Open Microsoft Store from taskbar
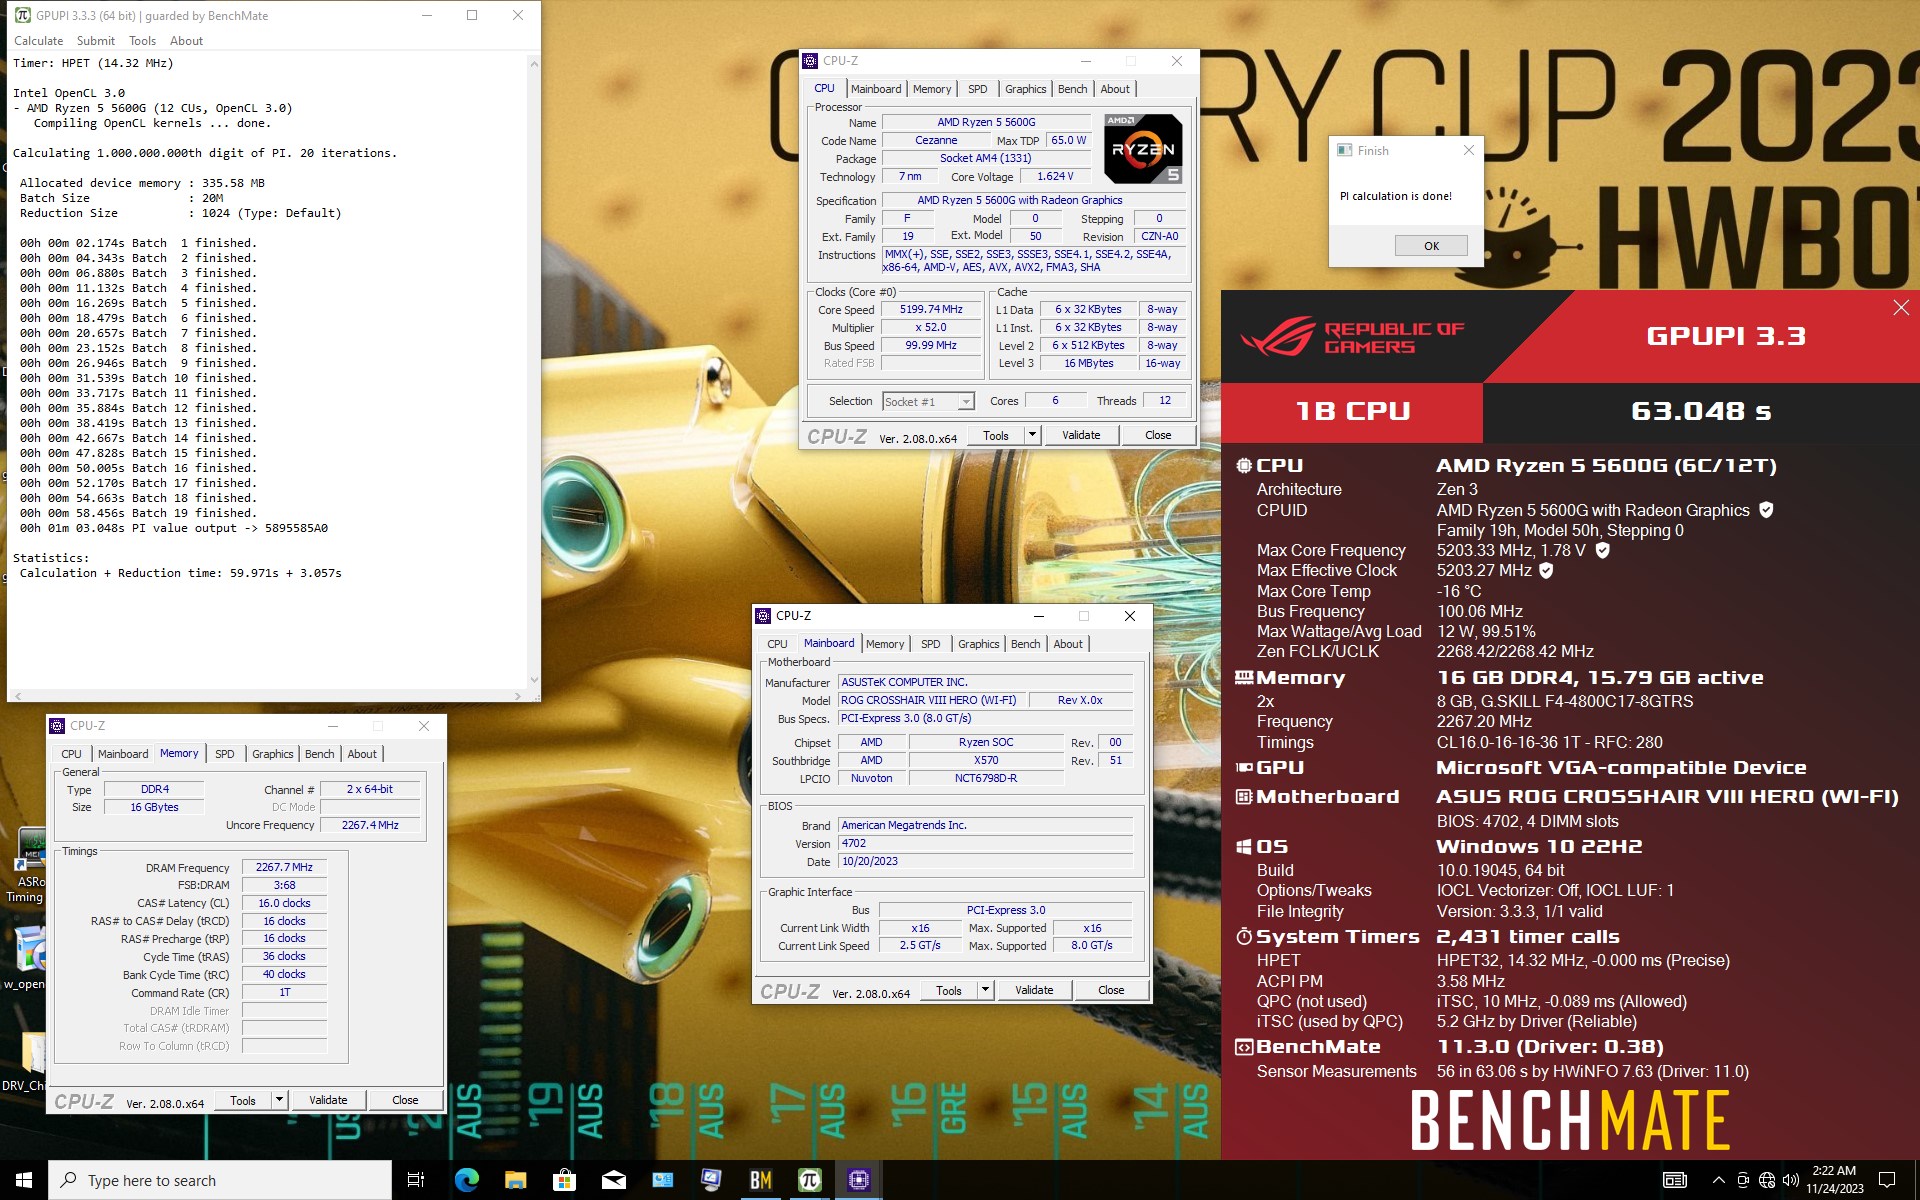 pyautogui.click(x=564, y=1180)
